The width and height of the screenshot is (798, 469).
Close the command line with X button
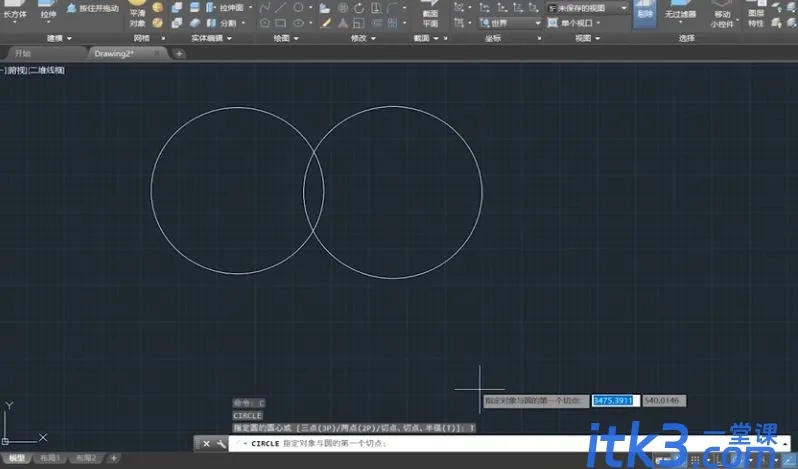(206, 444)
